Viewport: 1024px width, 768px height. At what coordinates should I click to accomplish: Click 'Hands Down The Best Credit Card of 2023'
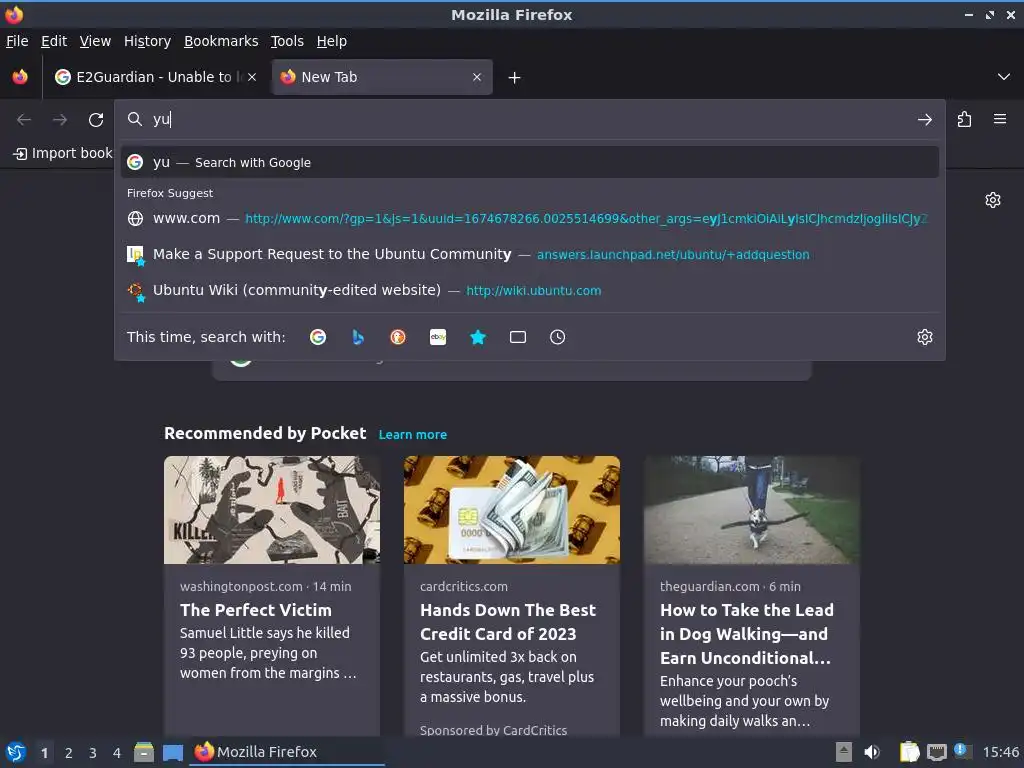click(507, 622)
